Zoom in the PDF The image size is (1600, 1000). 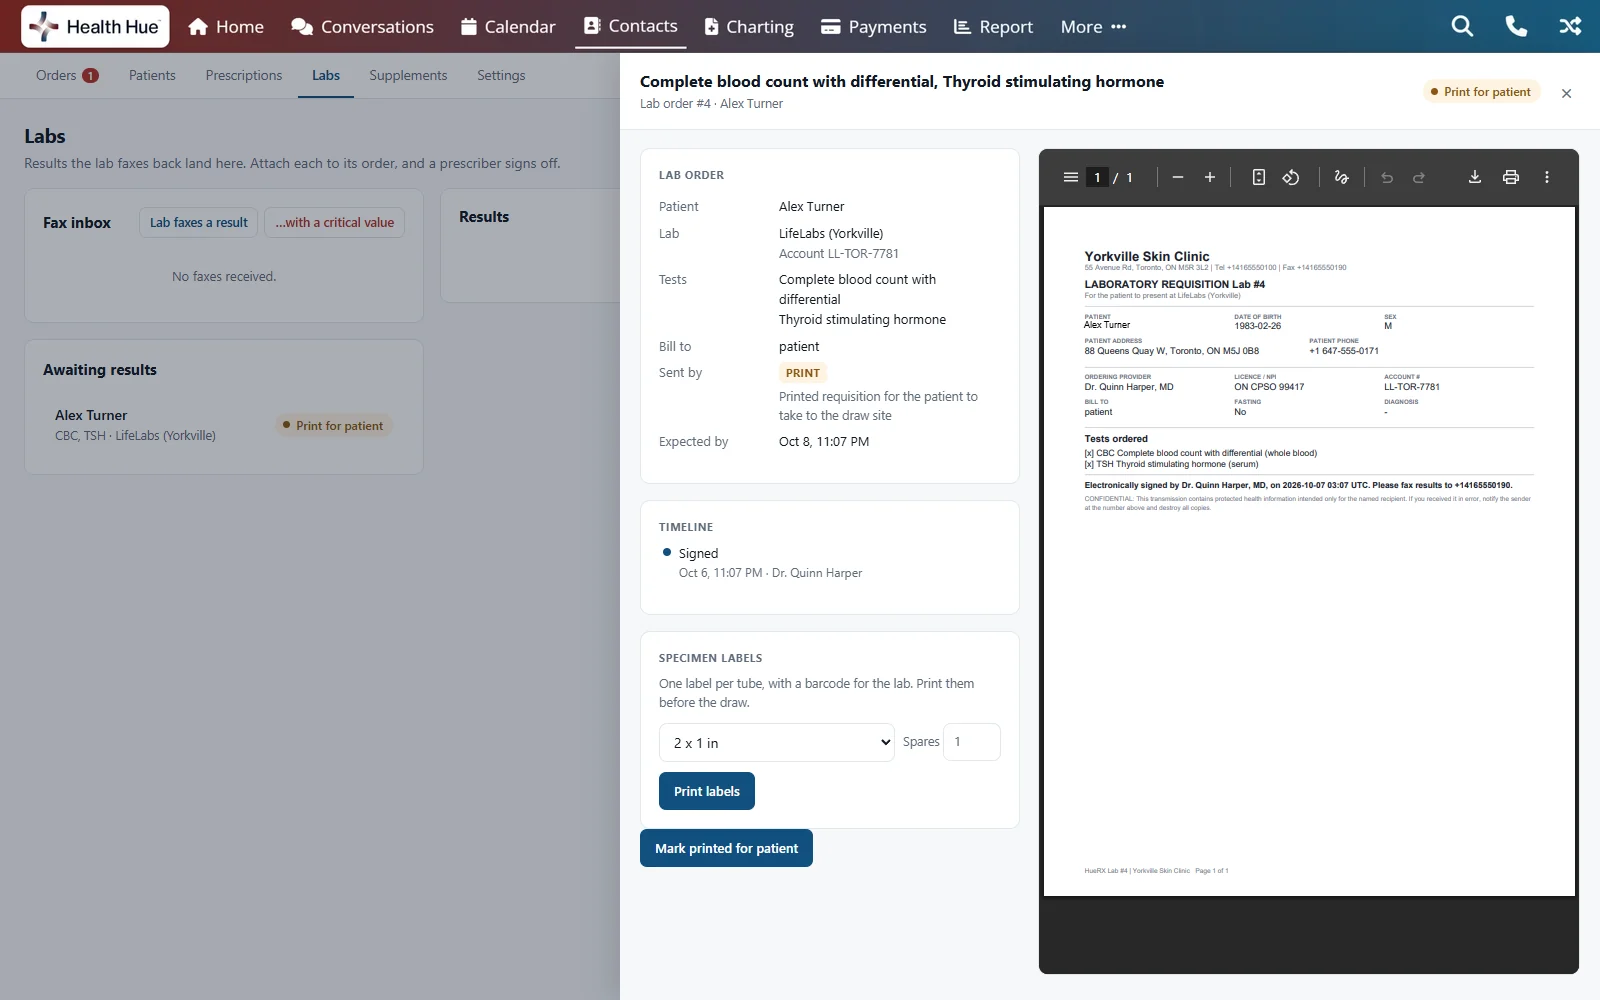[1210, 177]
